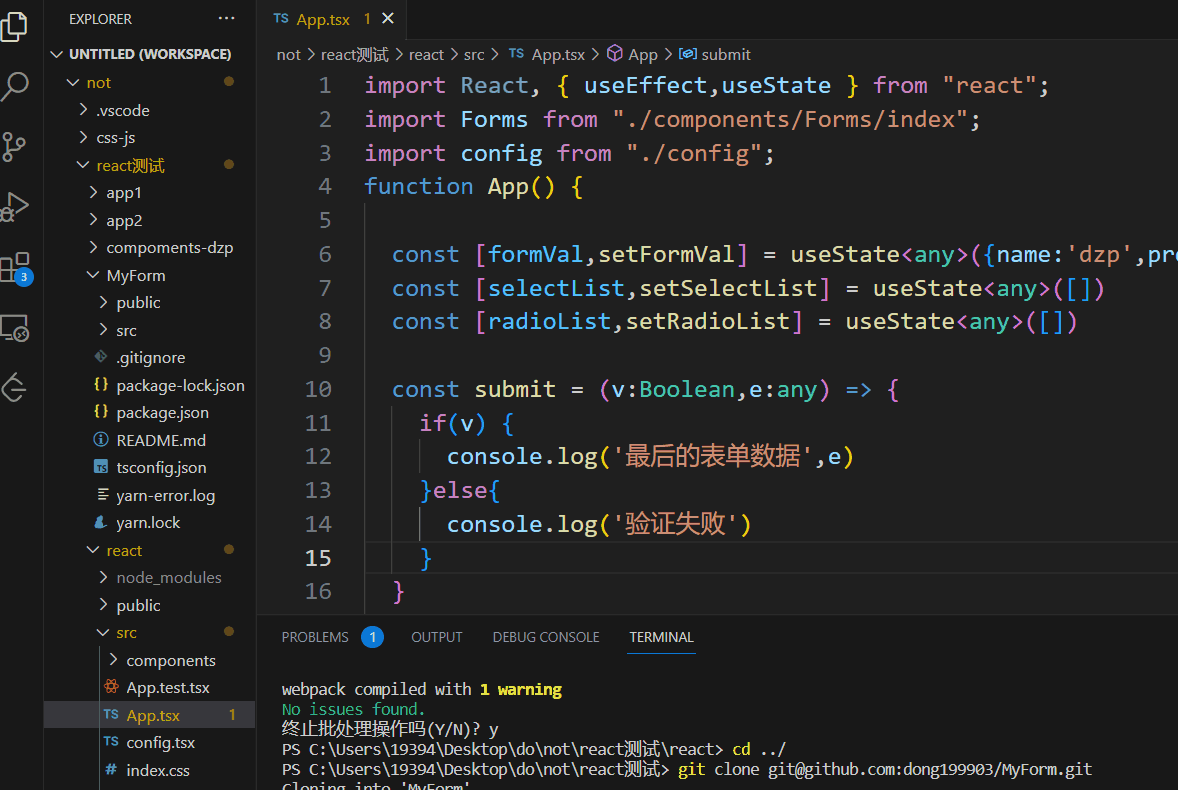Expand the public folder under react
Image resolution: width=1178 pixels, height=790 pixels.
[104, 605]
